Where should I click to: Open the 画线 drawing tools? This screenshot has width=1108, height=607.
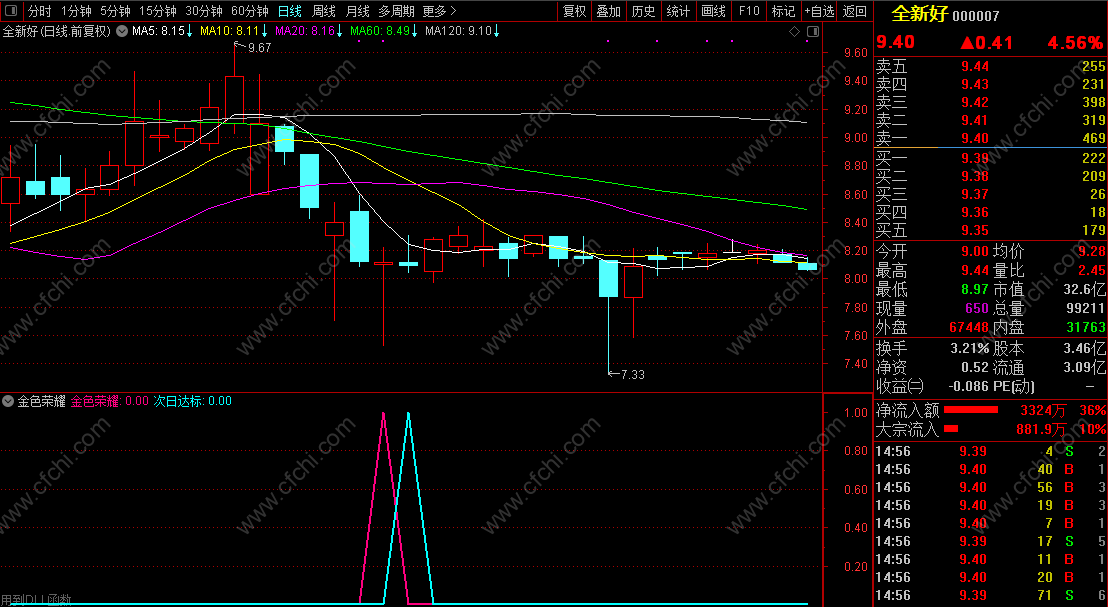[x=713, y=11]
